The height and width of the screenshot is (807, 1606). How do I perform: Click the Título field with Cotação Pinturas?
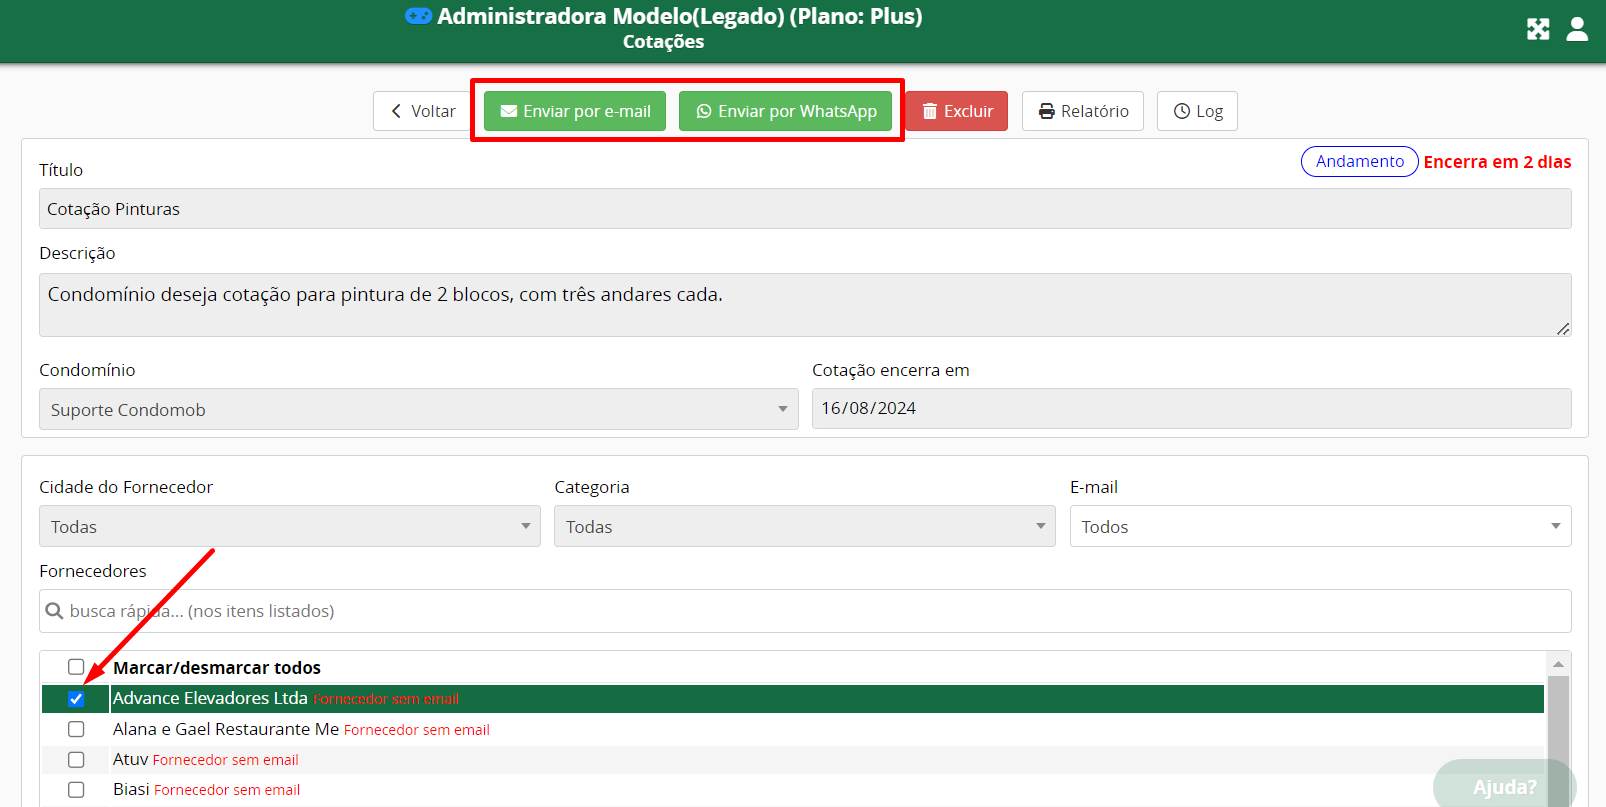coord(805,209)
